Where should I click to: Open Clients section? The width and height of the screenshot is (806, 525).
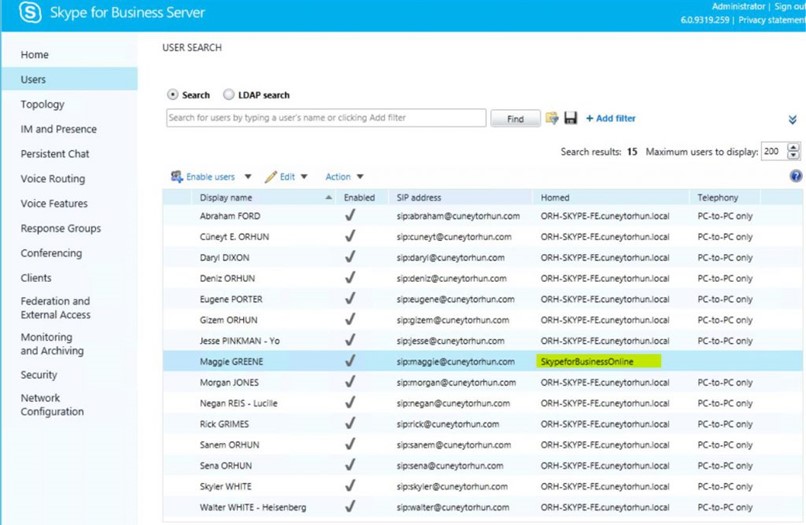pos(36,278)
